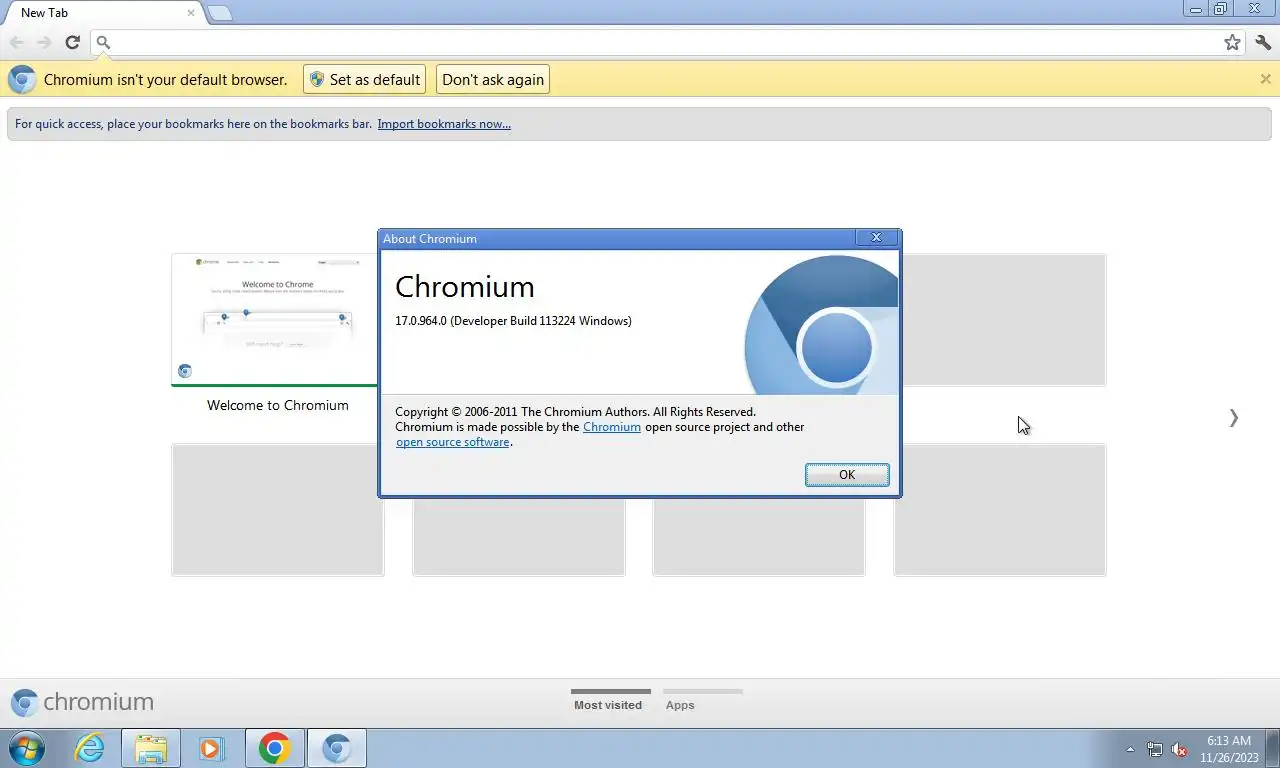Click the network tray icon
The width and height of the screenshot is (1280, 768).
[x=1155, y=749]
